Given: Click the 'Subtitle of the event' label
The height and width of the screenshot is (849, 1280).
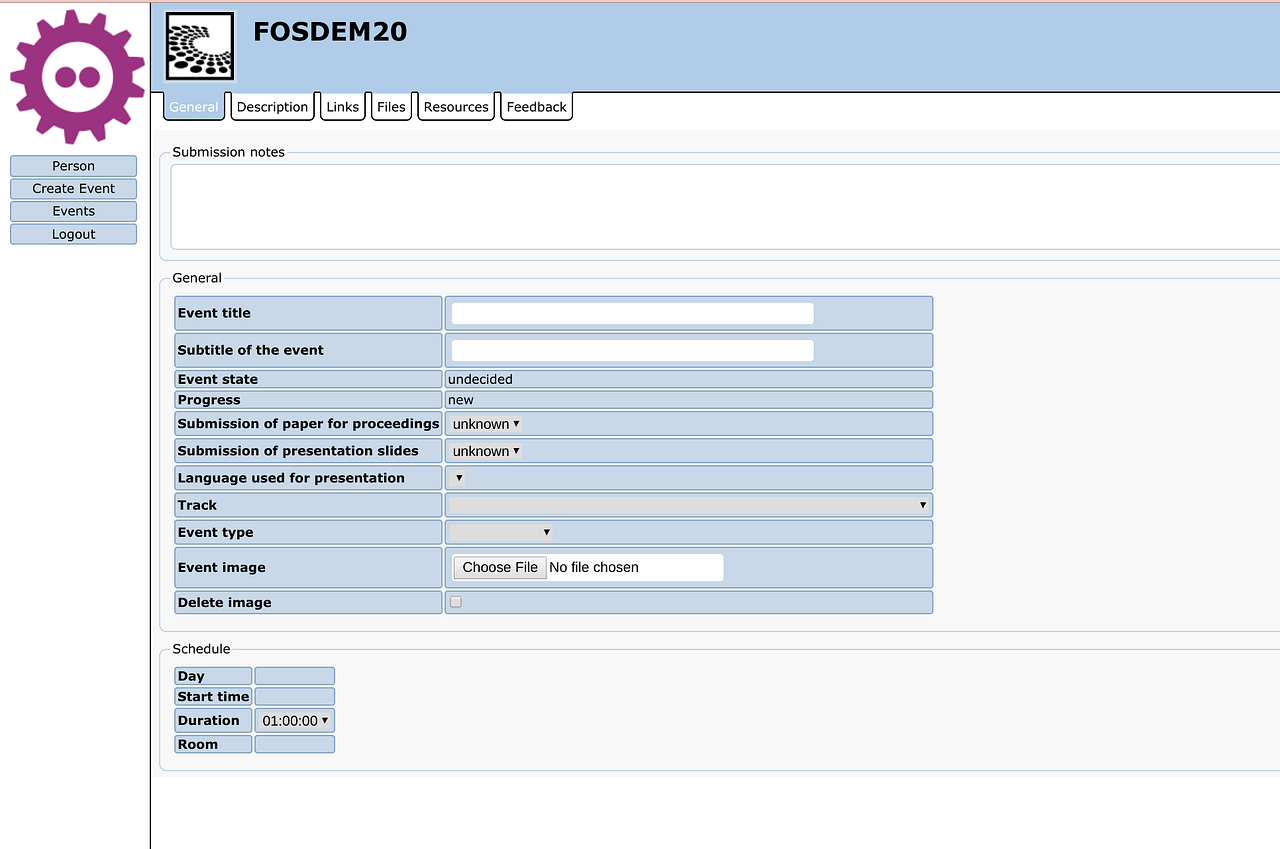Looking at the screenshot, I should [251, 350].
